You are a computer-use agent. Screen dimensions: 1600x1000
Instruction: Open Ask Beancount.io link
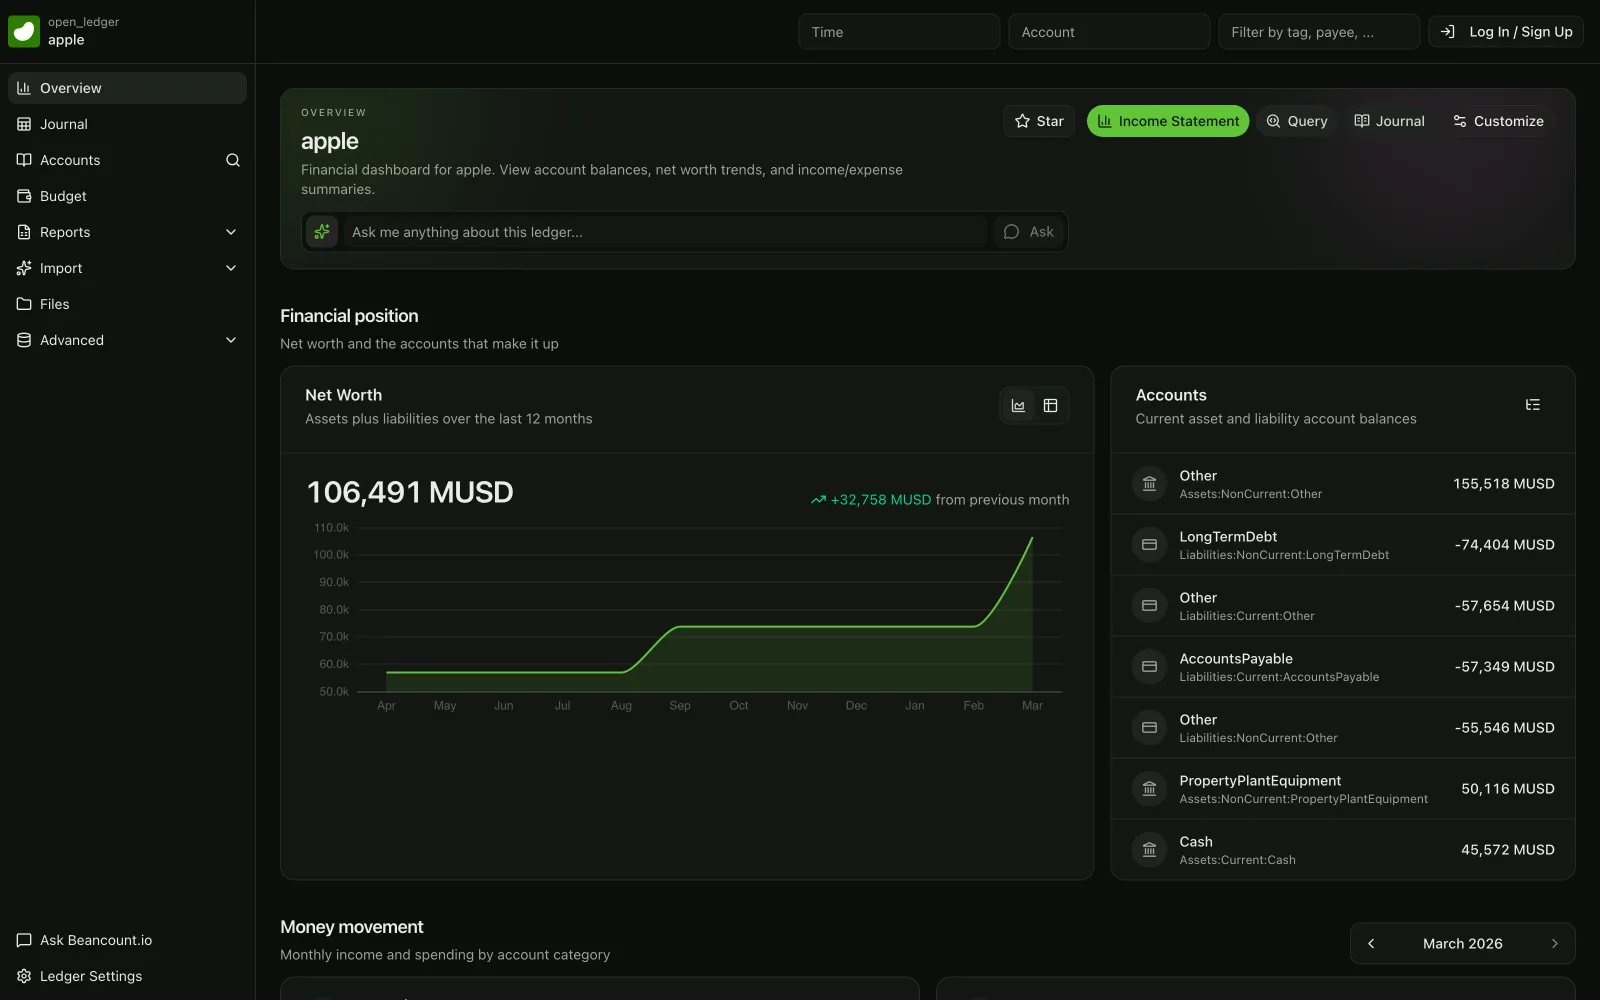point(127,940)
